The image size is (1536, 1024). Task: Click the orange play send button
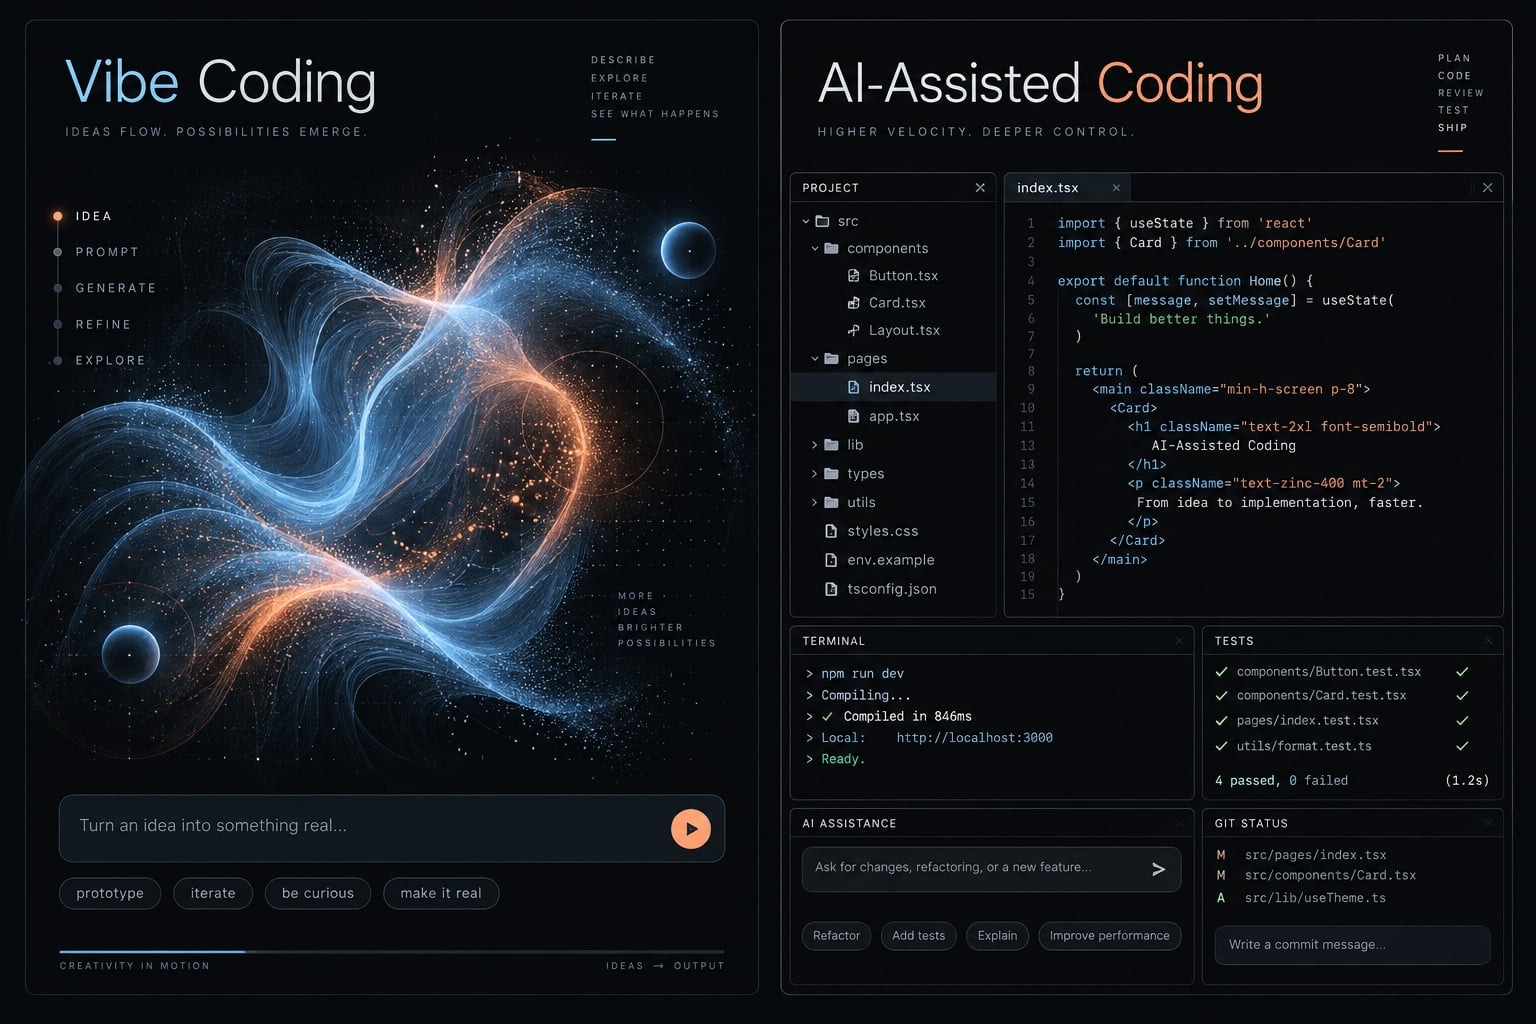(690, 828)
